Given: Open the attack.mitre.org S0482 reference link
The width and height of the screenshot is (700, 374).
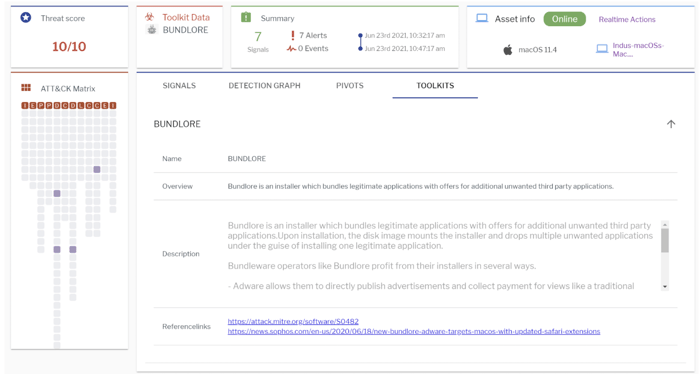Looking at the screenshot, I should tap(293, 321).
